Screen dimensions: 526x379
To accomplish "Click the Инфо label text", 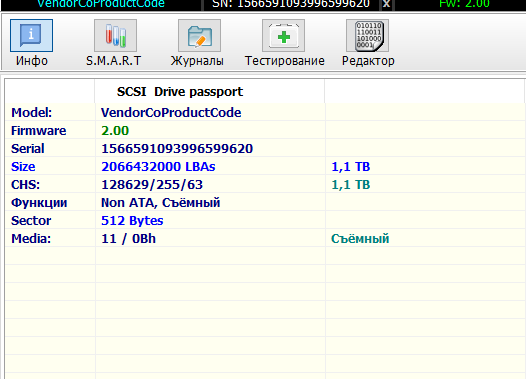I will click(x=32, y=61).
